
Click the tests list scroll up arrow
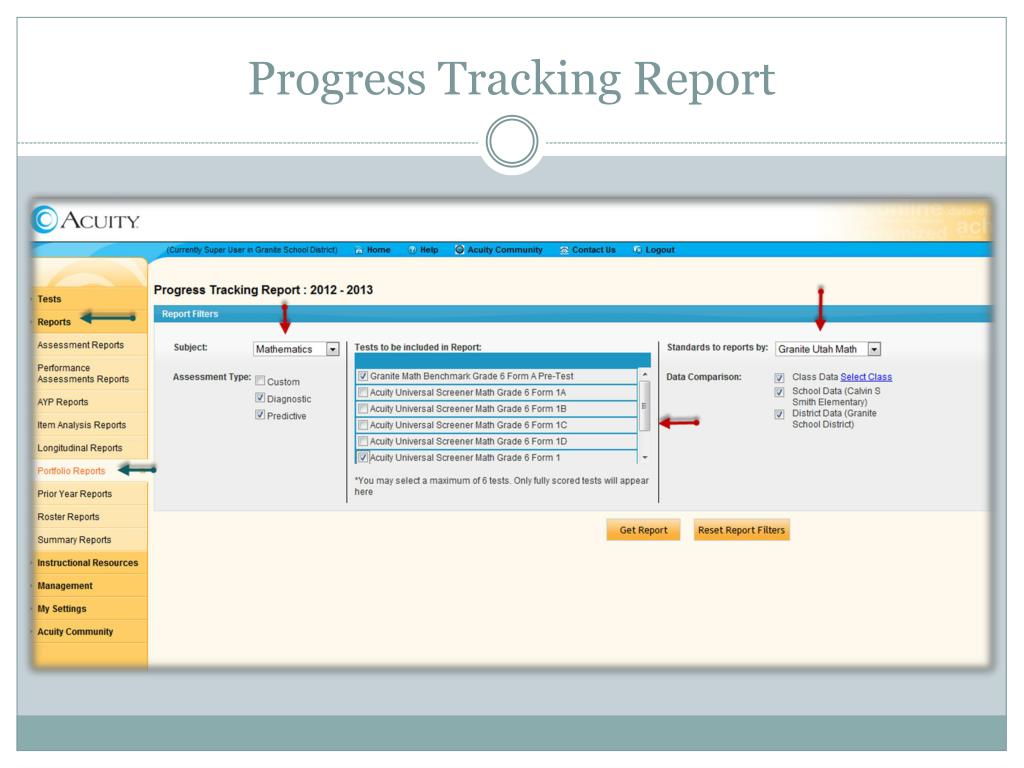645,374
